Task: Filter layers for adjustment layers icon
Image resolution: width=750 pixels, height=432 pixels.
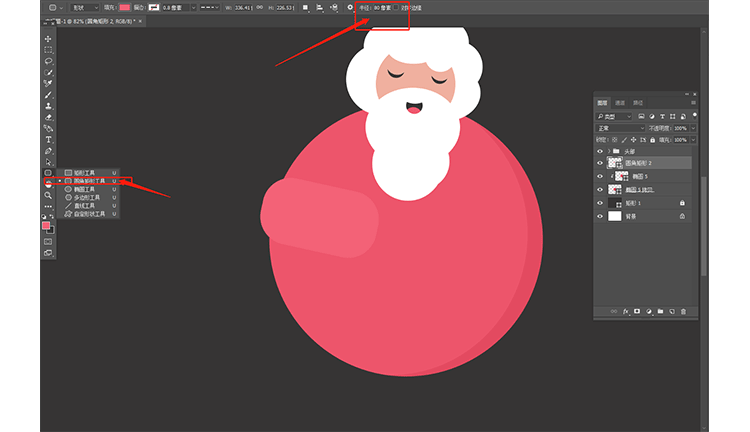Action: tap(651, 116)
